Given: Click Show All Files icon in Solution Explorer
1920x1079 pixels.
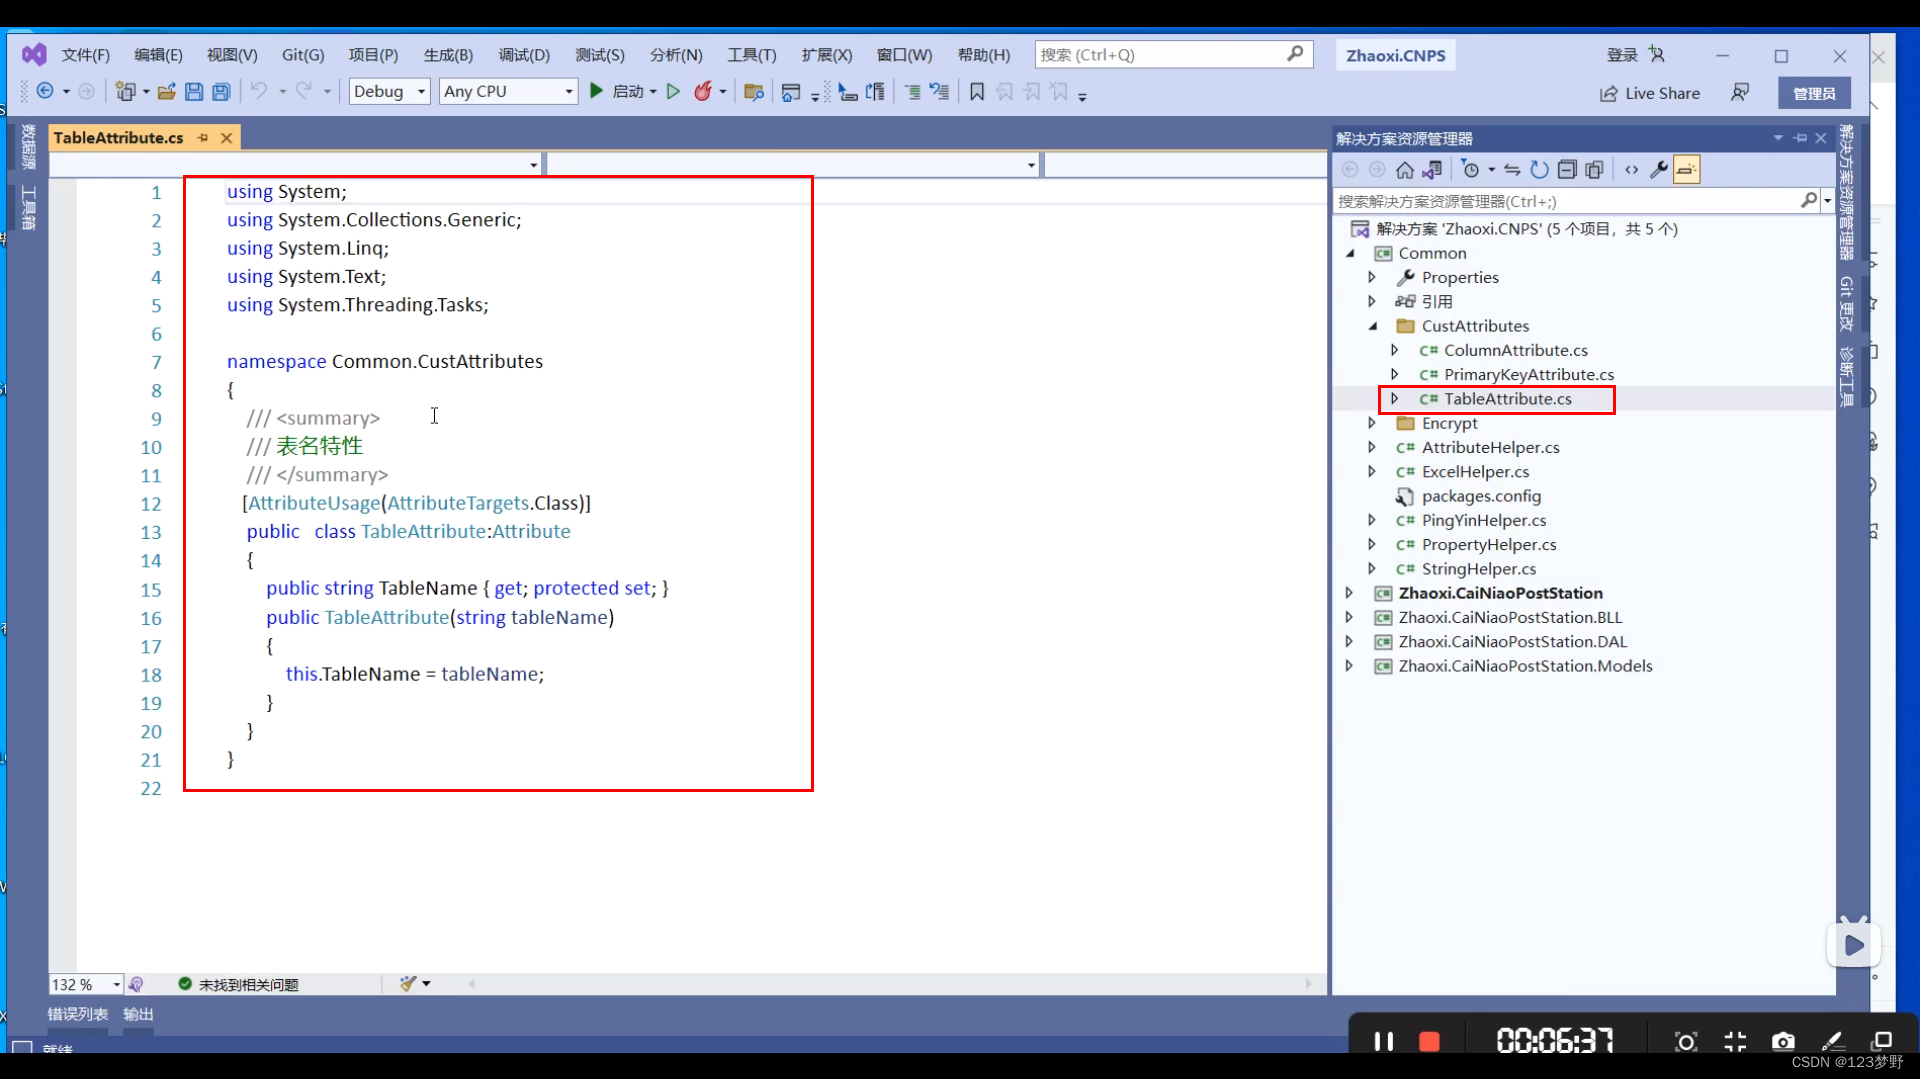Looking at the screenshot, I should pyautogui.click(x=1594, y=170).
